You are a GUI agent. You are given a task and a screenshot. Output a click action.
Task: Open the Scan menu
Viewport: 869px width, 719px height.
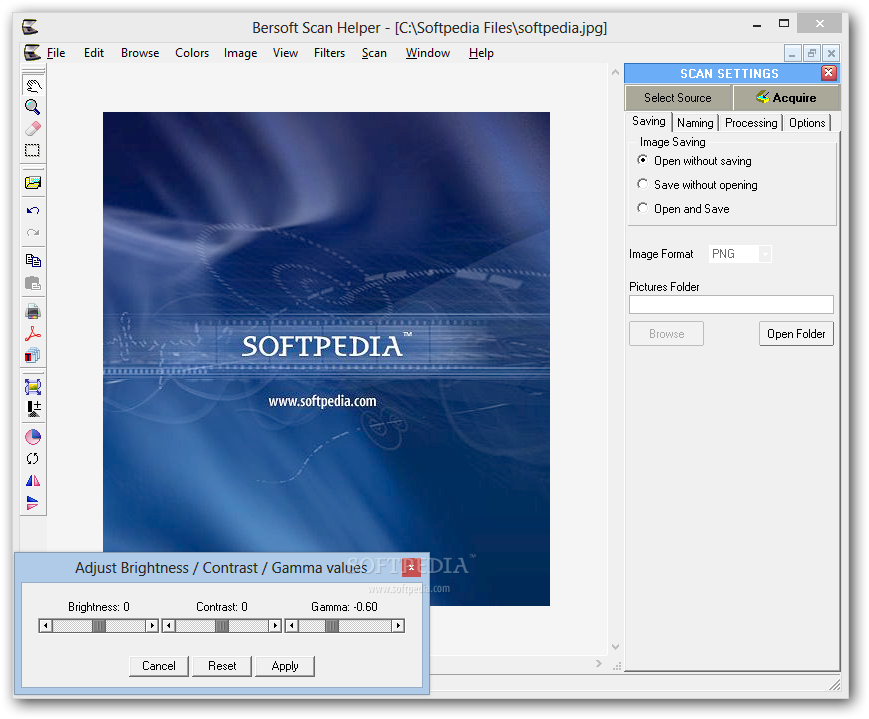click(x=374, y=53)
